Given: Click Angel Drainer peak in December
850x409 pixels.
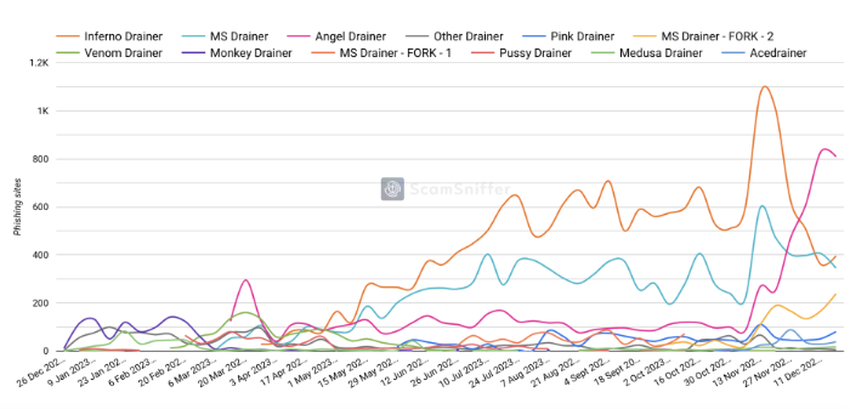Looking at the screenshot, I should coord(826,149).
